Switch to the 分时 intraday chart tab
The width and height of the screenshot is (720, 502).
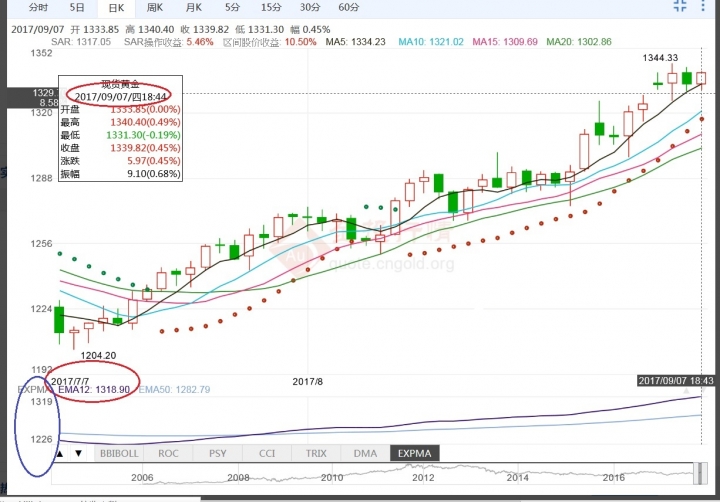[37, 7]
